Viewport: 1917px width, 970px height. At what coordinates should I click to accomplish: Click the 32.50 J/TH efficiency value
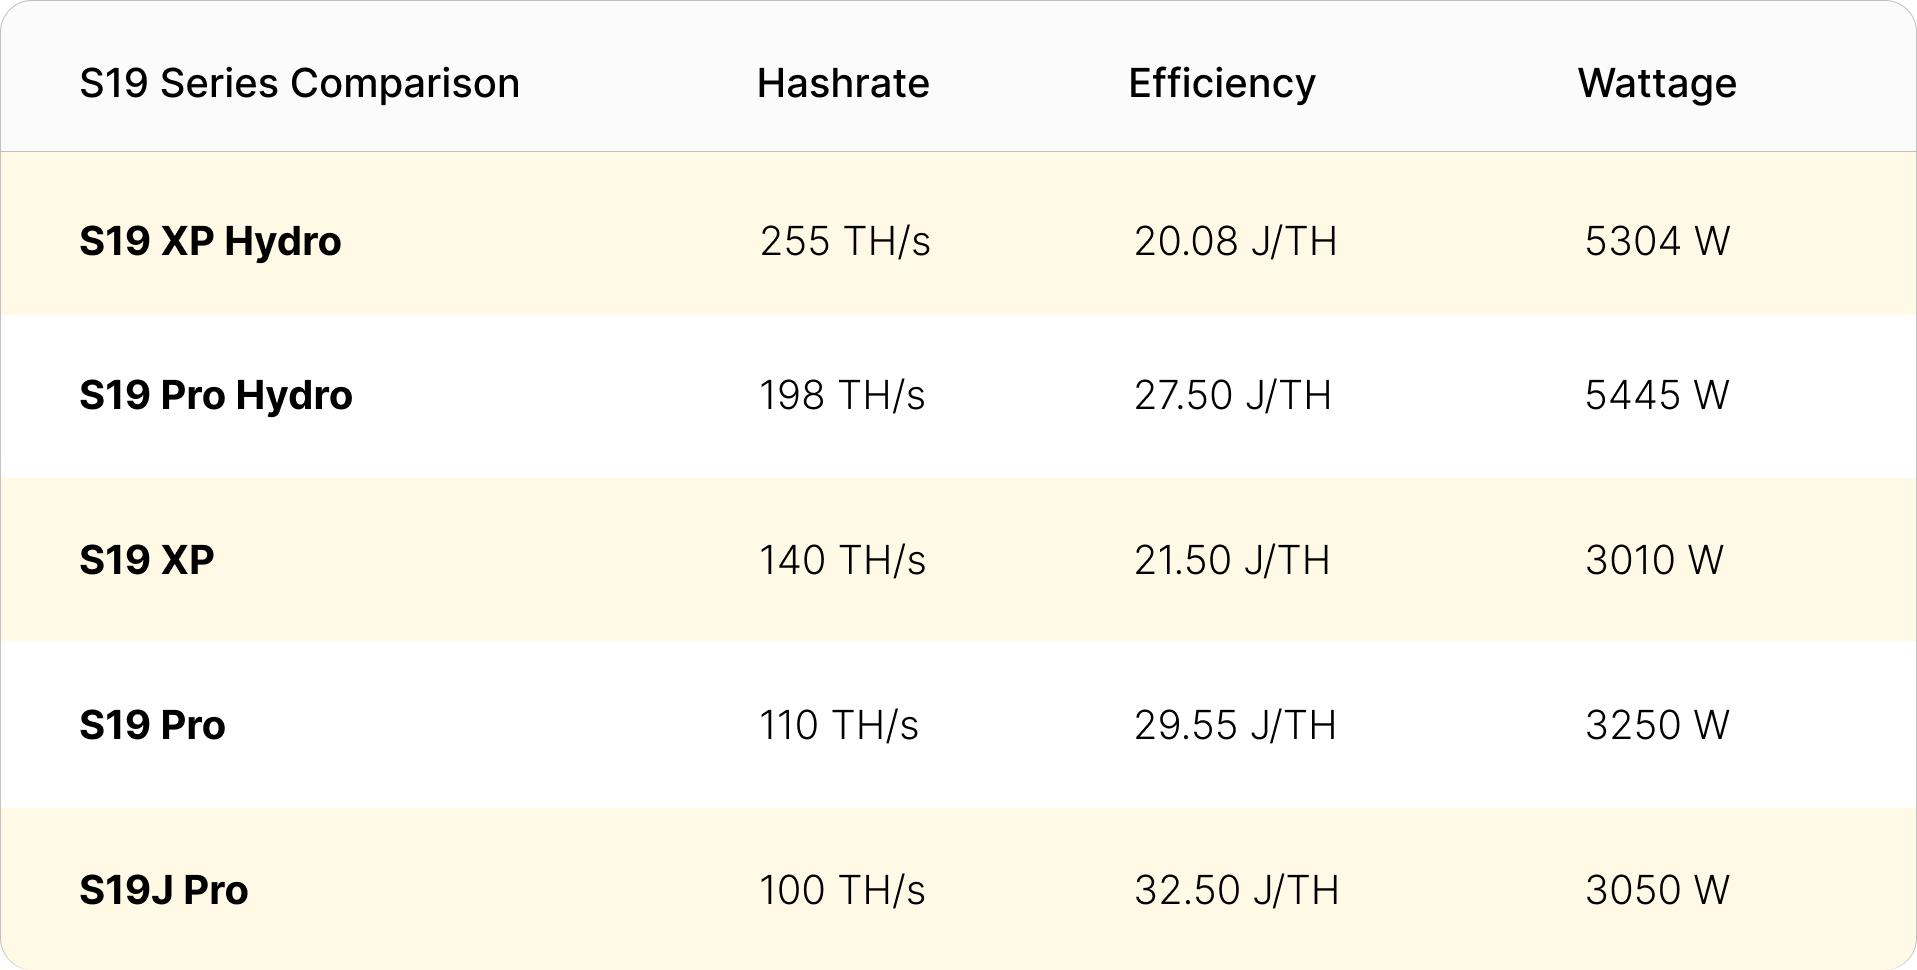tap(1236, 890)
